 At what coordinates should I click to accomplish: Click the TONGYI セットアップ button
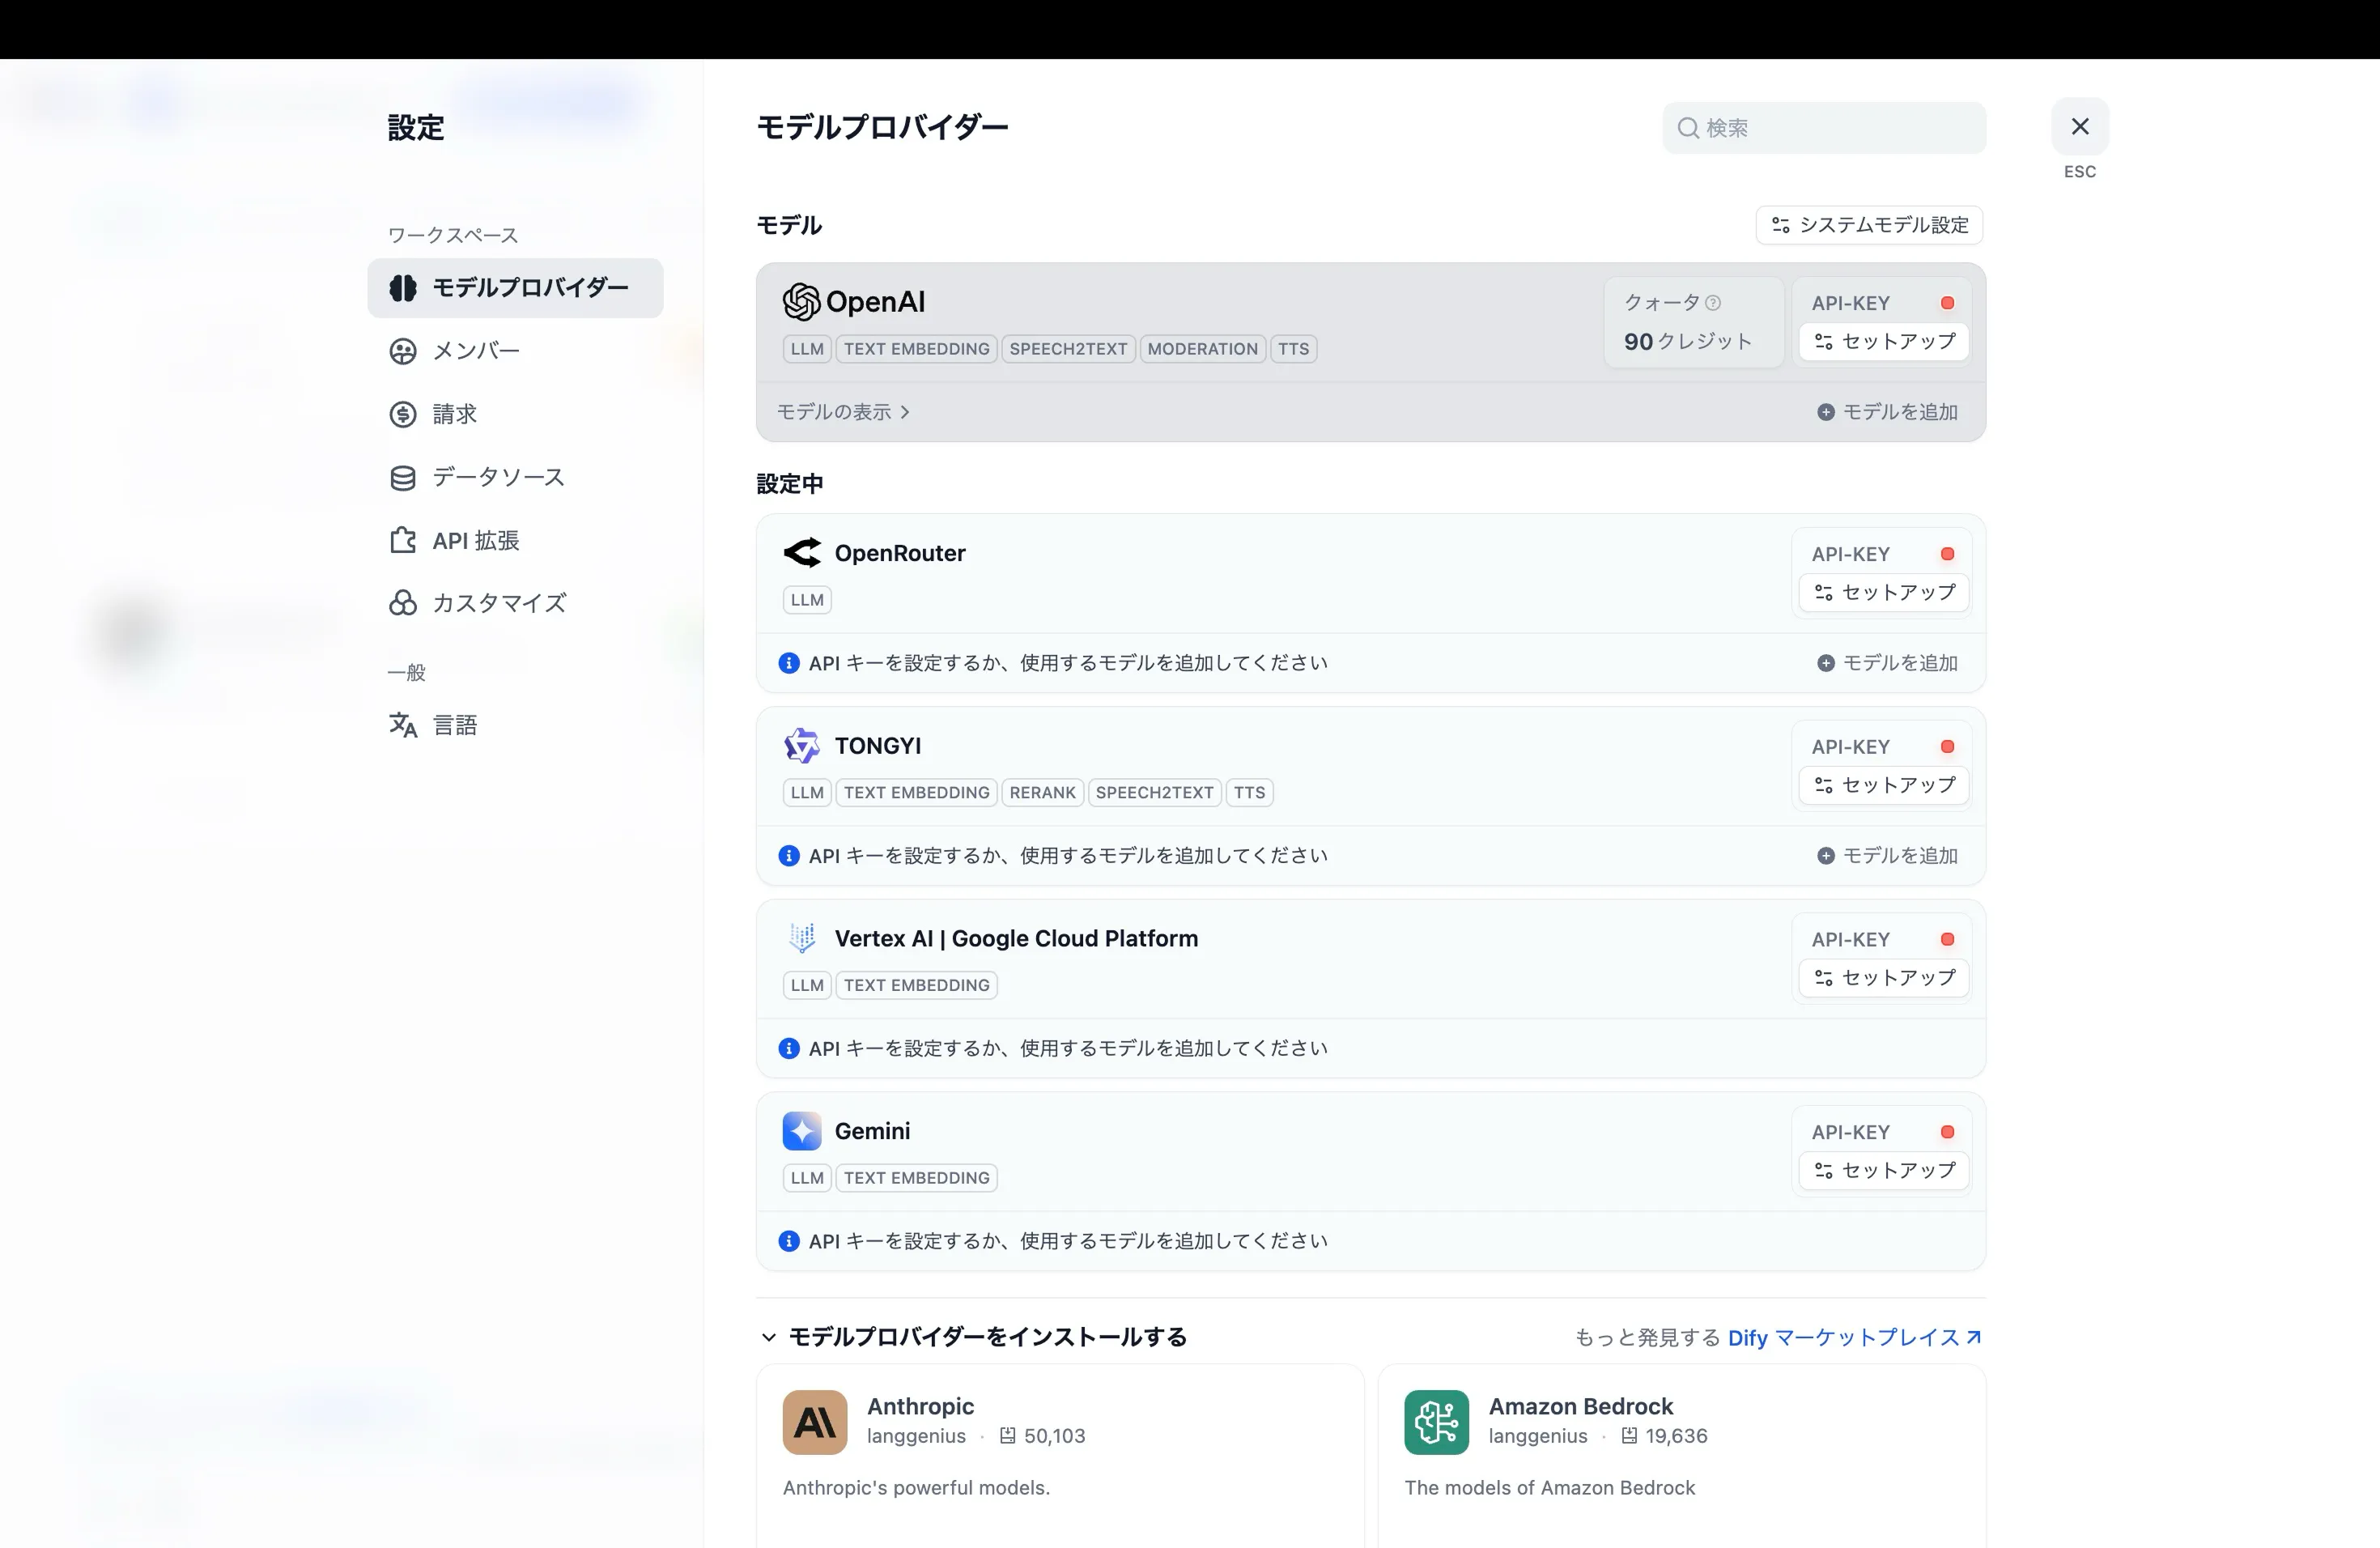click(1884, 785)
